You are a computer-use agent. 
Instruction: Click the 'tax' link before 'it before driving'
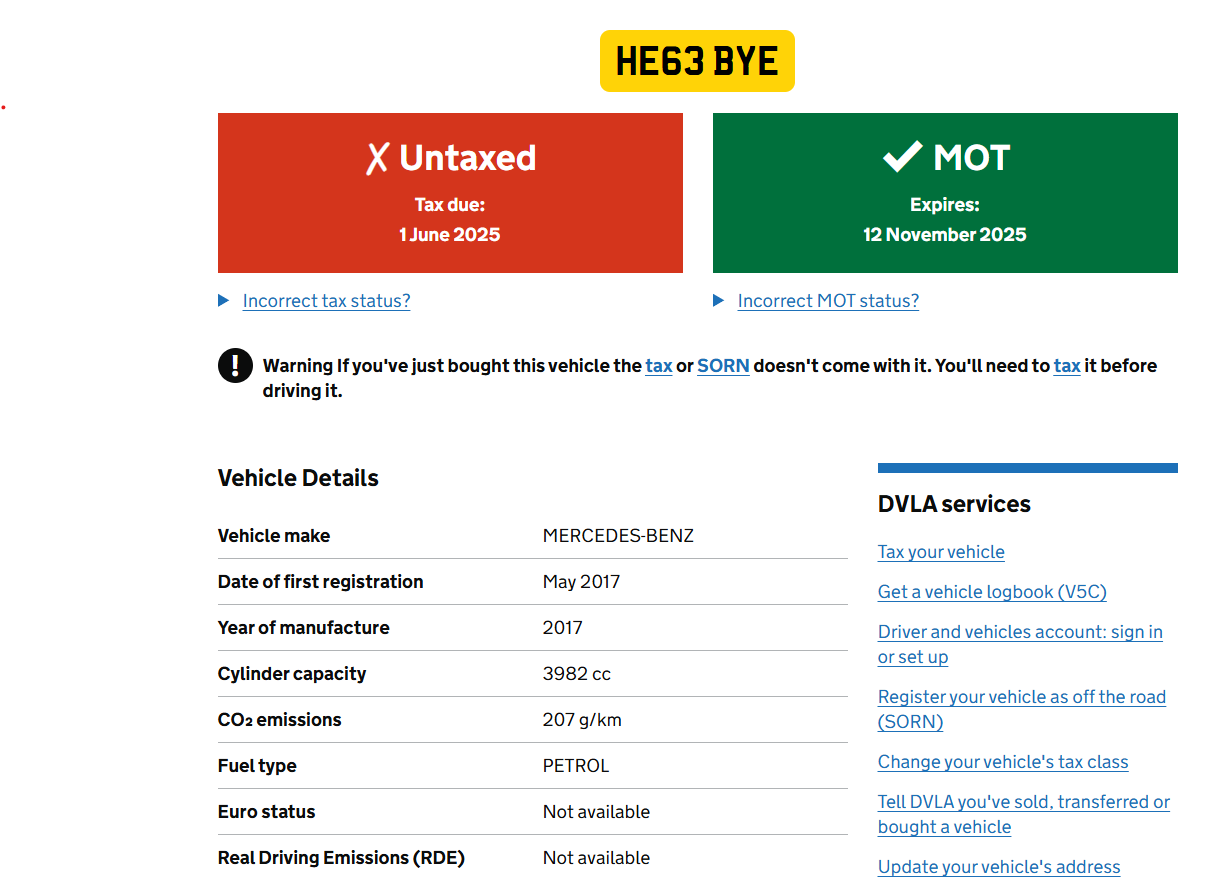1067,366
